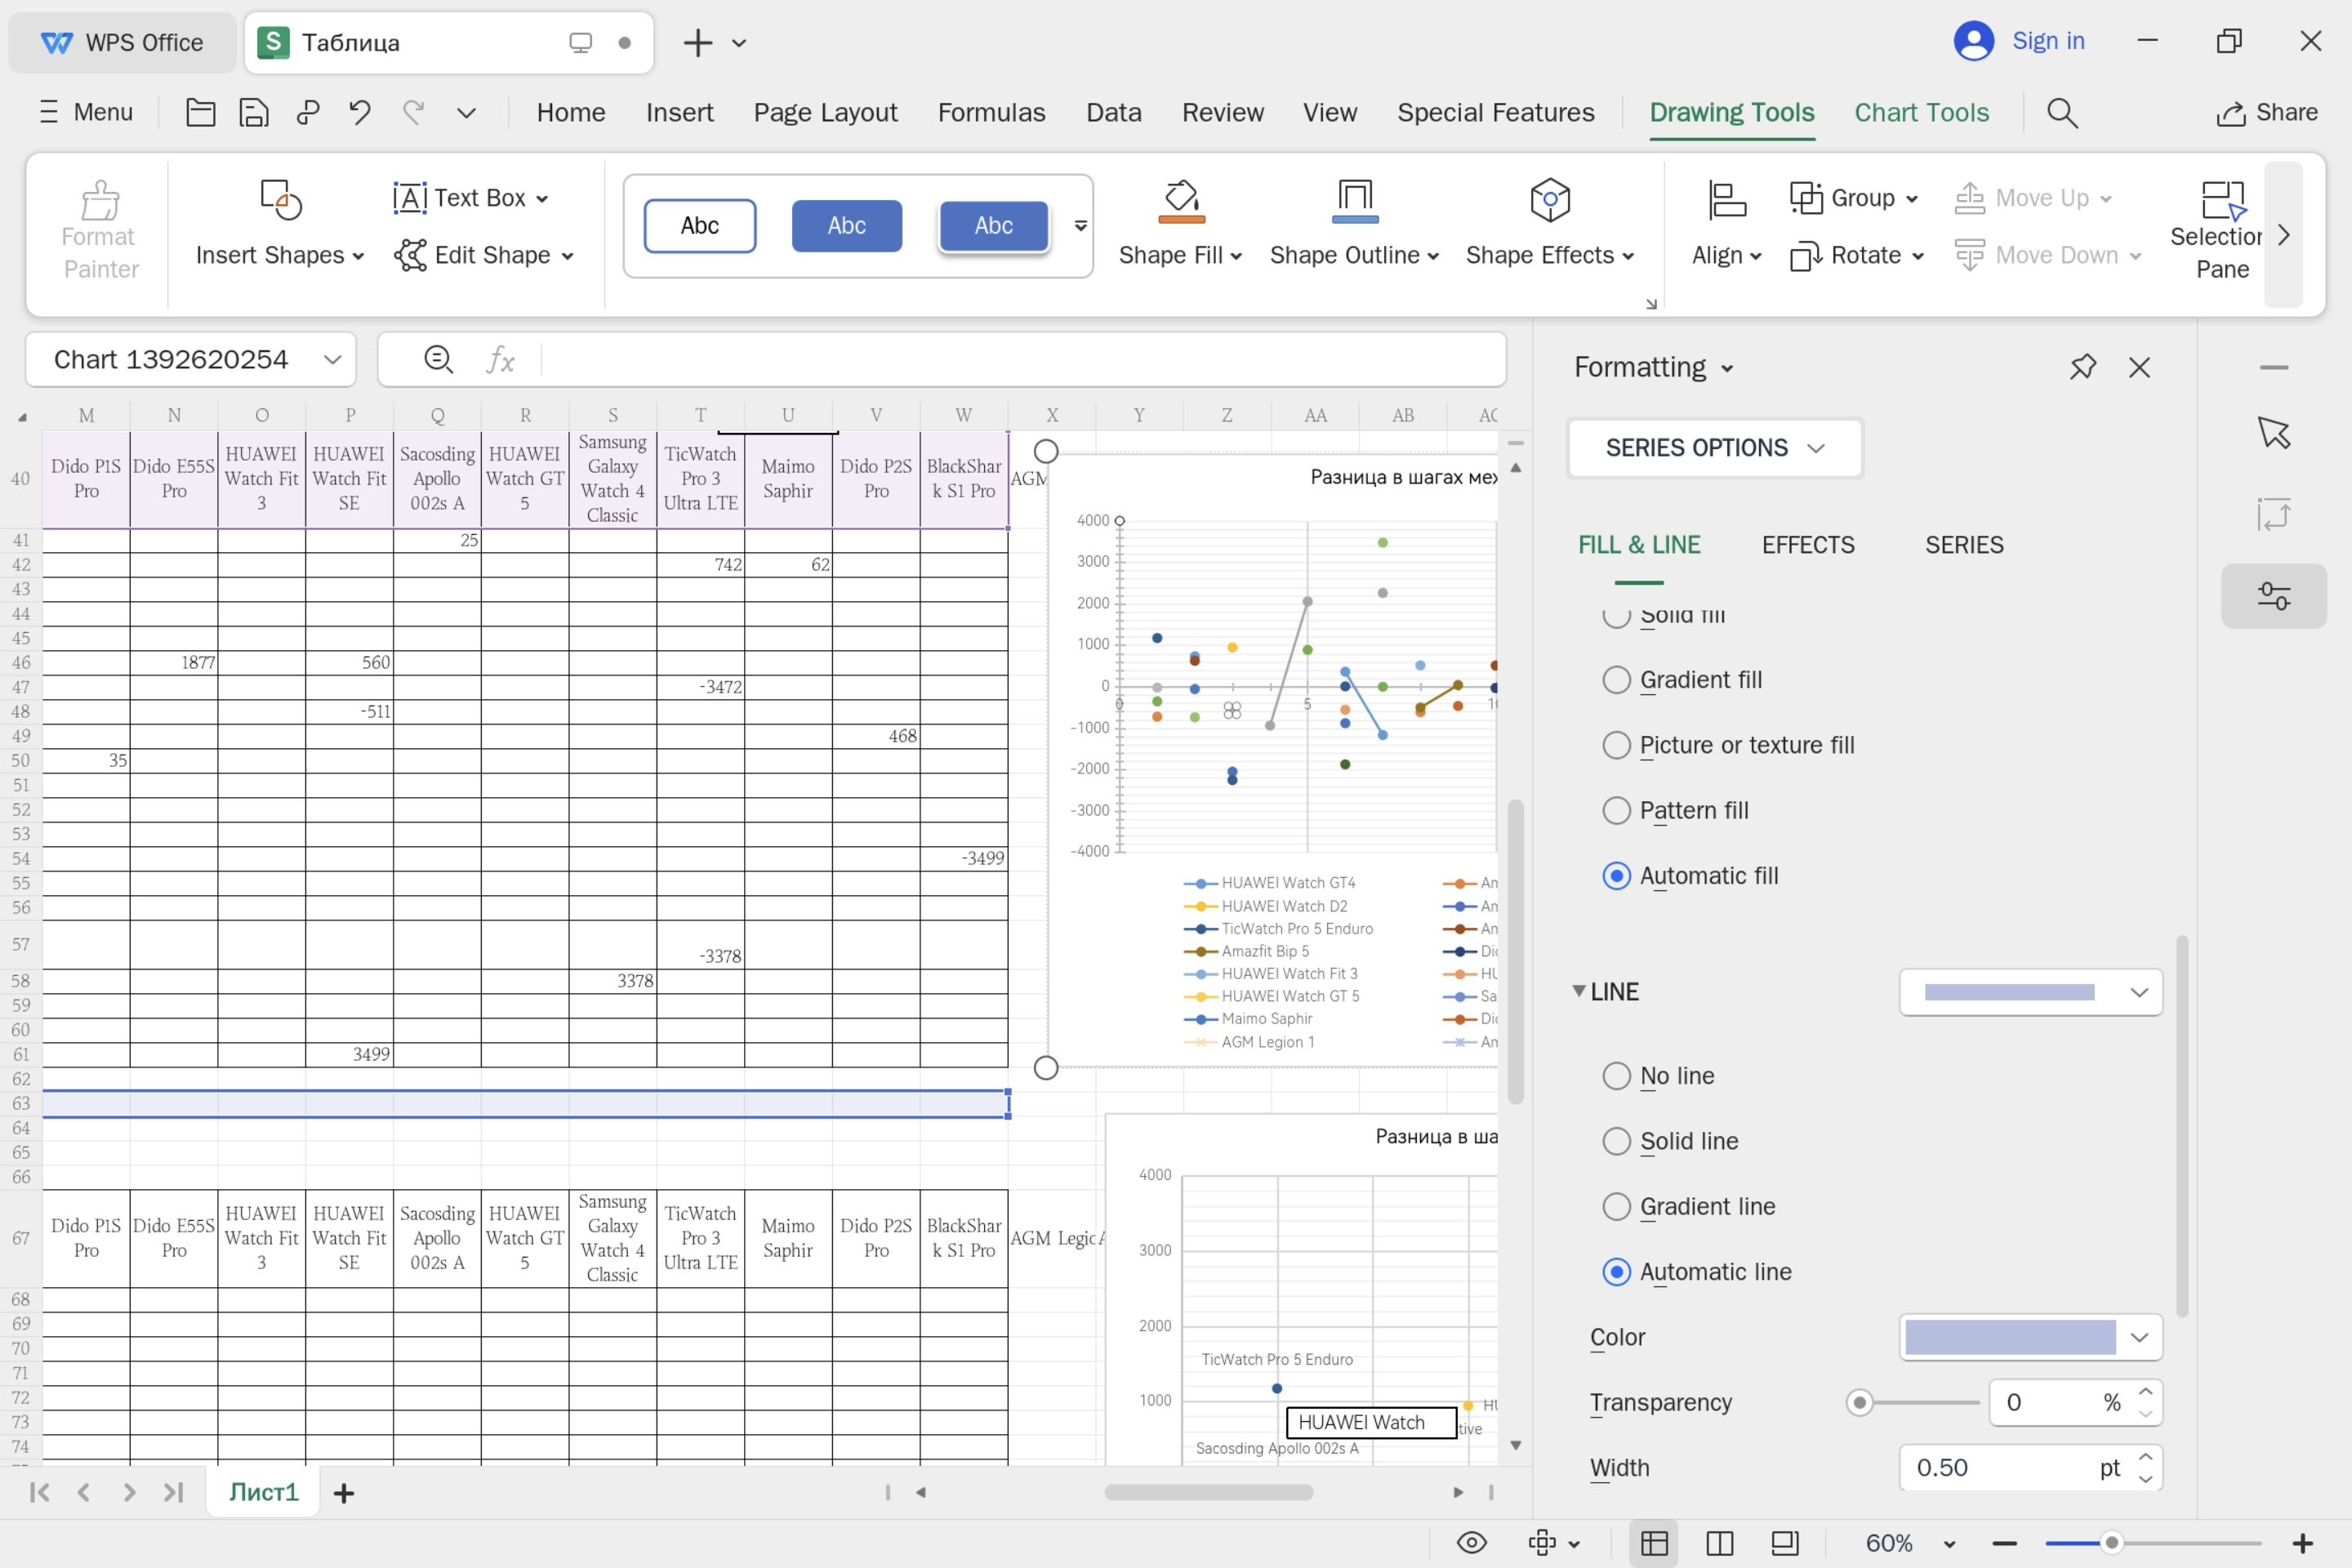Open Shape Effects icon
The image size is (2352, 1568).
point(1549,199)
